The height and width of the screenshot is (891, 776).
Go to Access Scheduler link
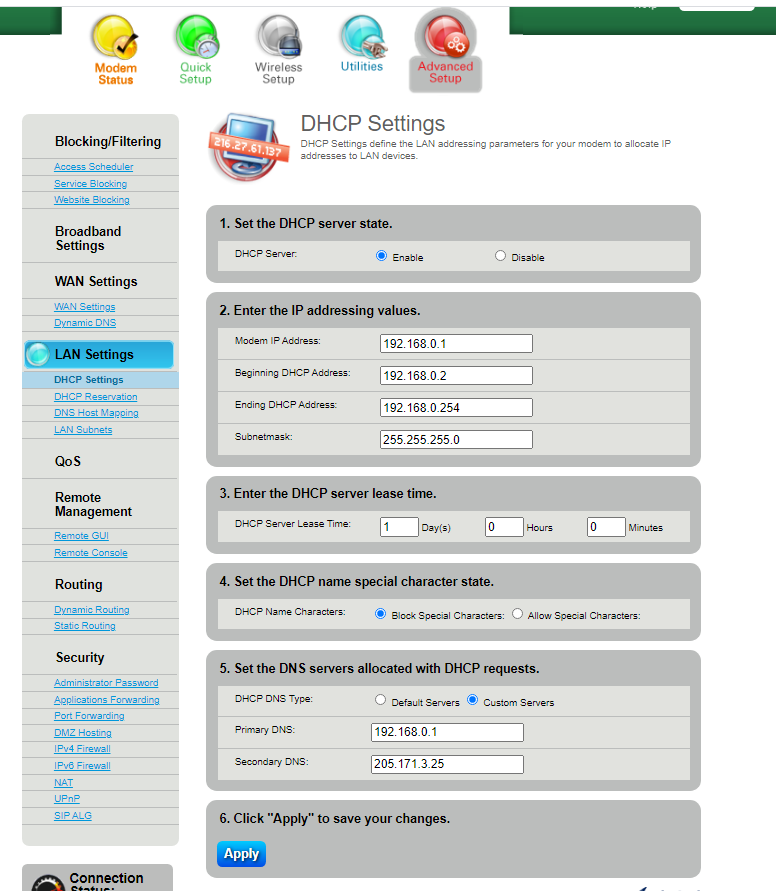coord(94,166)
